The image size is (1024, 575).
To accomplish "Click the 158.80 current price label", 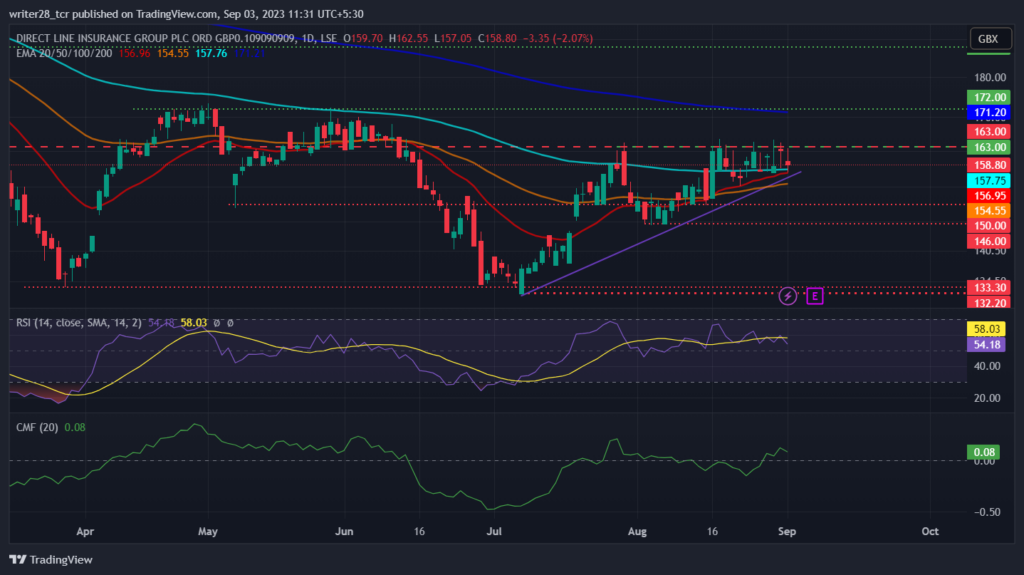I will click(989, 165).
